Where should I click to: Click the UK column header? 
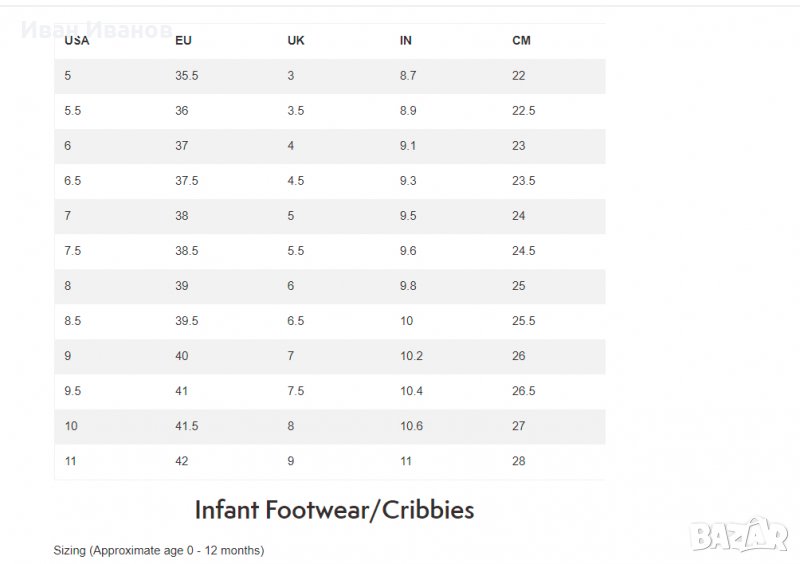(296, 41)
